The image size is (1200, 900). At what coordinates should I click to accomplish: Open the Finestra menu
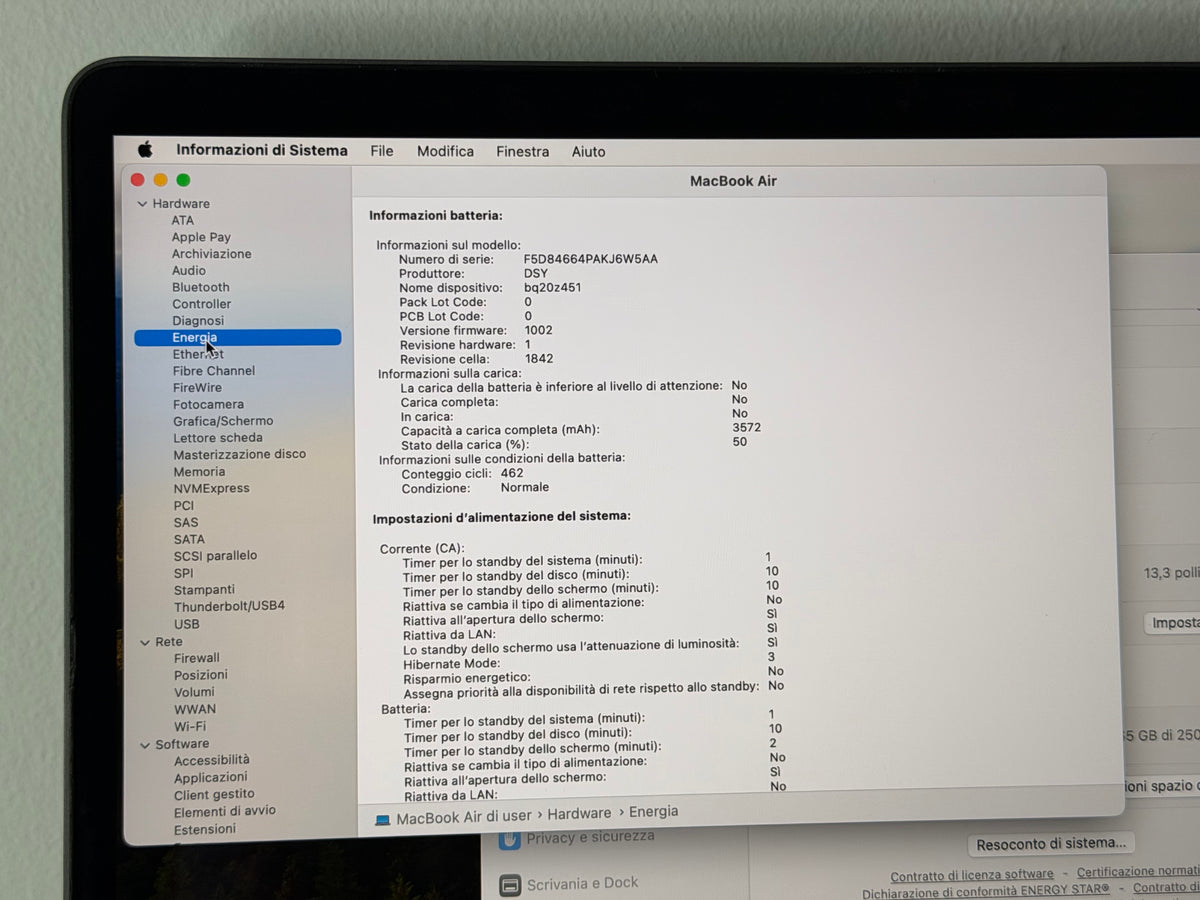tap(522, 151)
